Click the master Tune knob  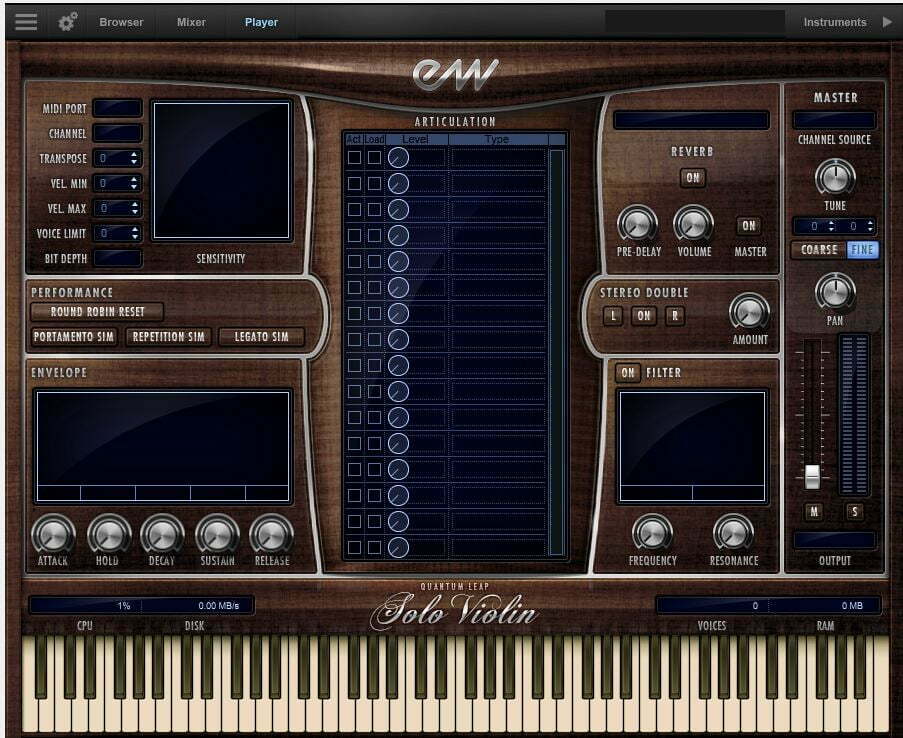coord(835,177)
